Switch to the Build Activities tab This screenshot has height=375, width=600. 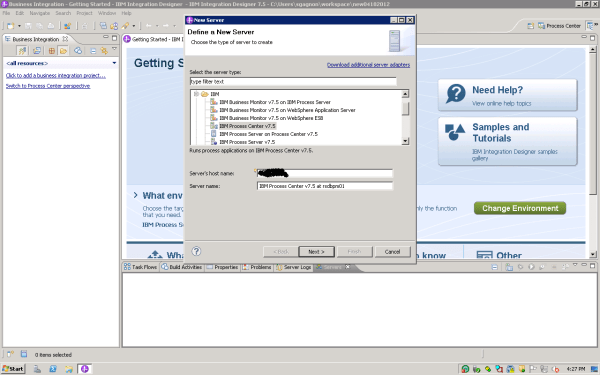pyautogui.click(x=182, y=267)
